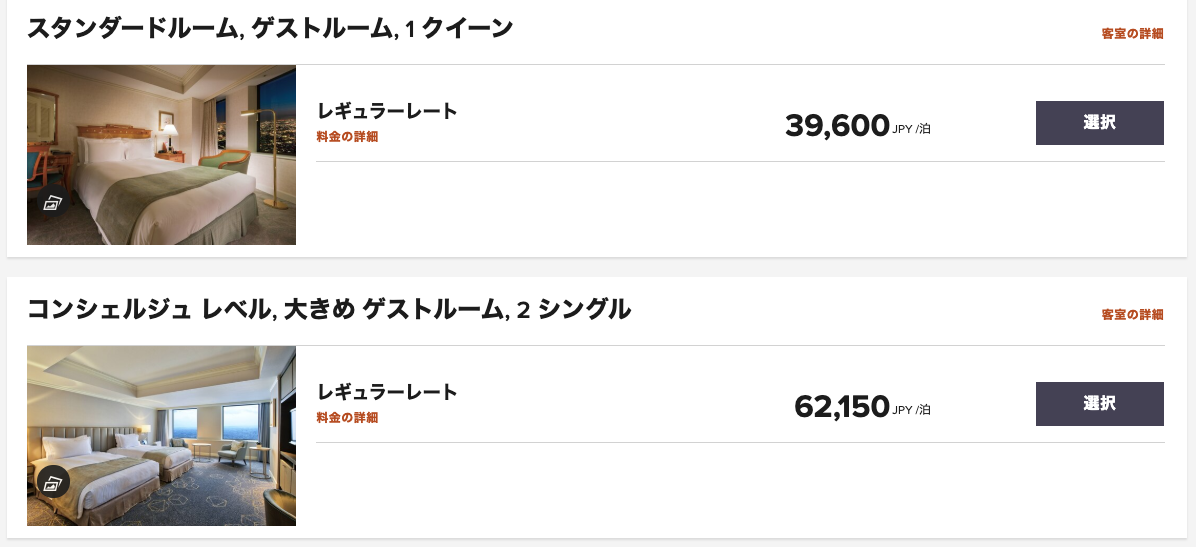The height and width of the screenshot is (547, 1196).
Task: Open photo gallery icon on queen room image
Action: (x=53, y=203)
